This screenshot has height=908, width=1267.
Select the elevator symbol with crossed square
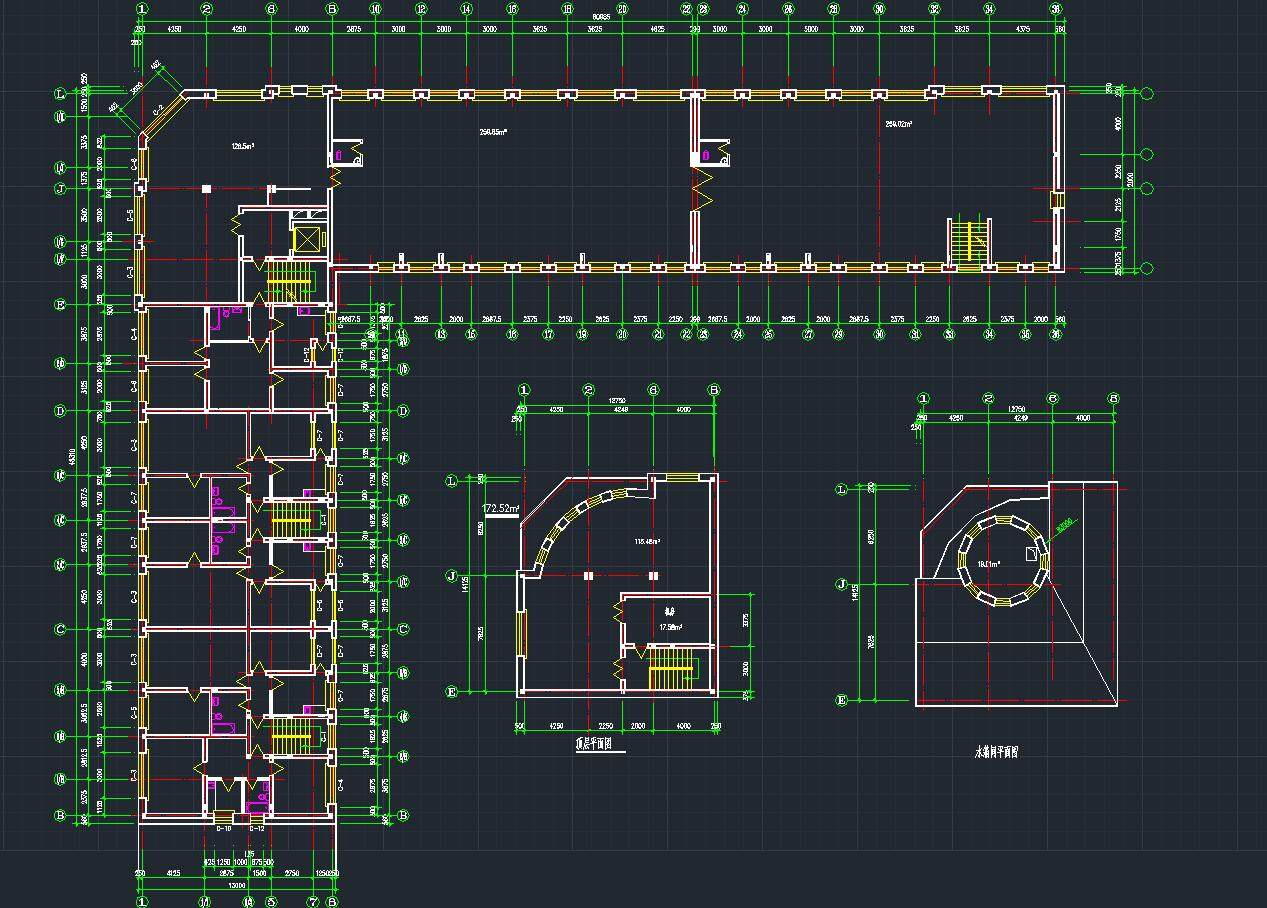[304, 240]
